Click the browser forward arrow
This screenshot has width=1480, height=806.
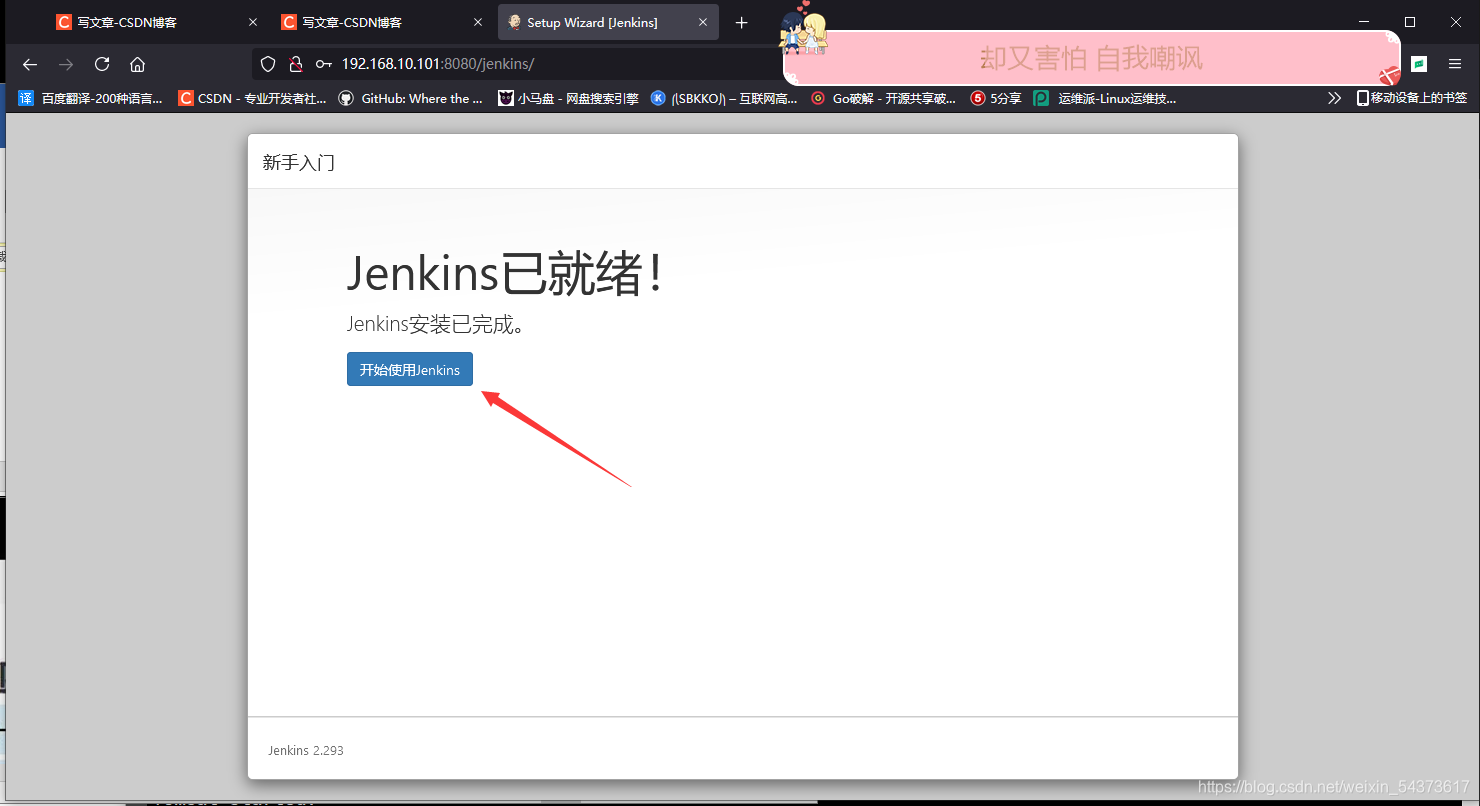(66, 64)
